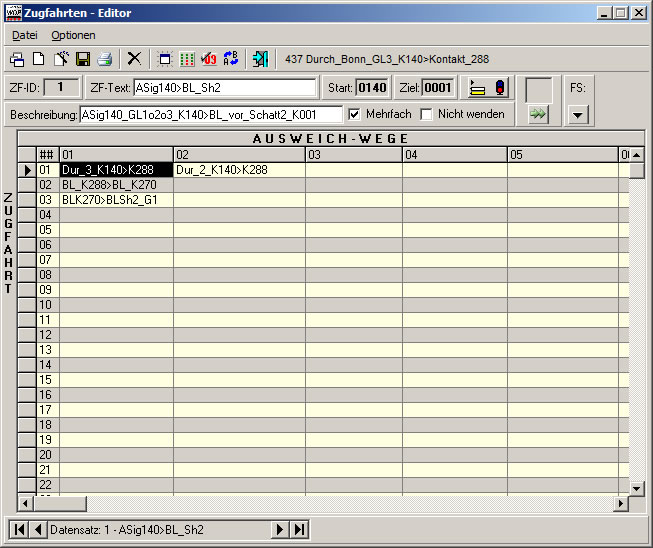Viewport: 653px width, 548px height.
Task: Click the grid's scroll-down arrow
Action: (x=636, y=488)
